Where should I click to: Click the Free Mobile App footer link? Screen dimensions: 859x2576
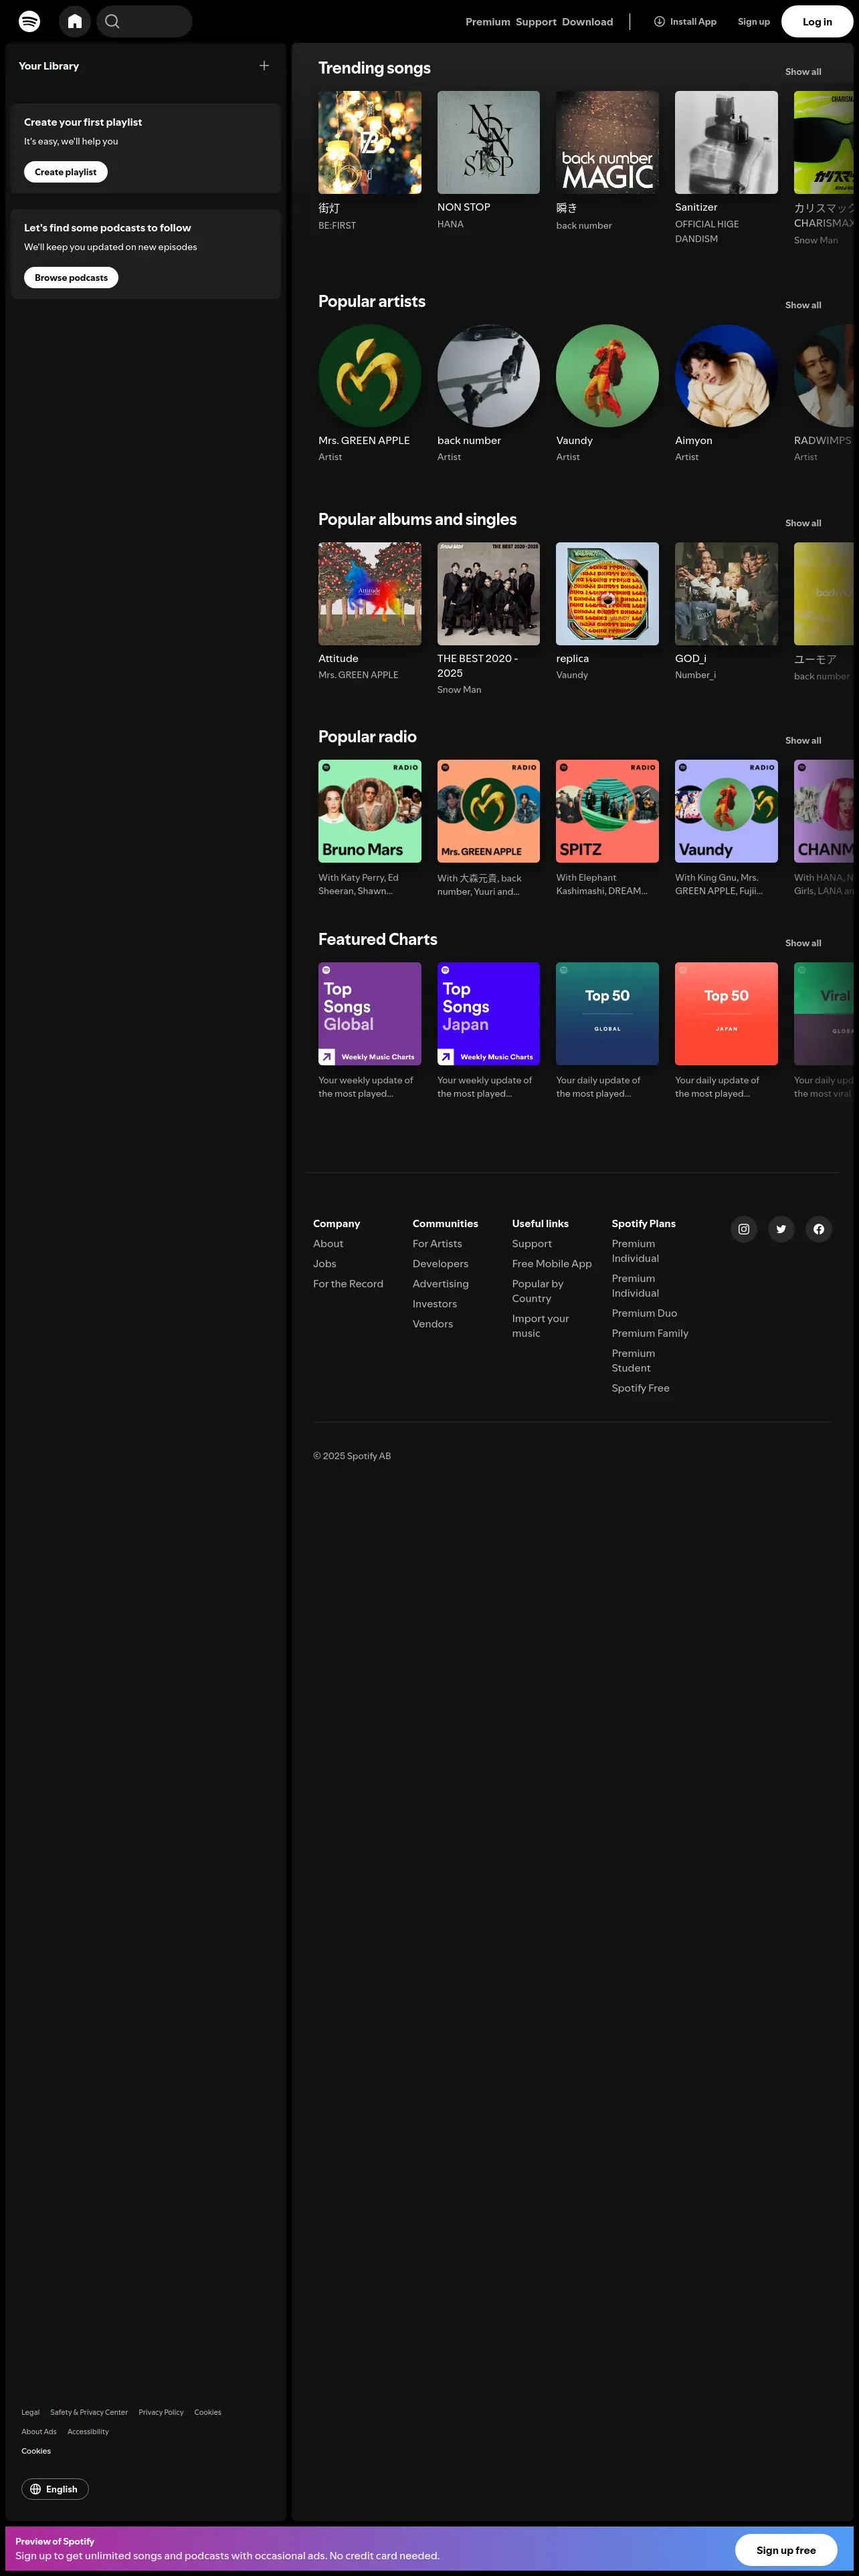tap(552, 1264)
